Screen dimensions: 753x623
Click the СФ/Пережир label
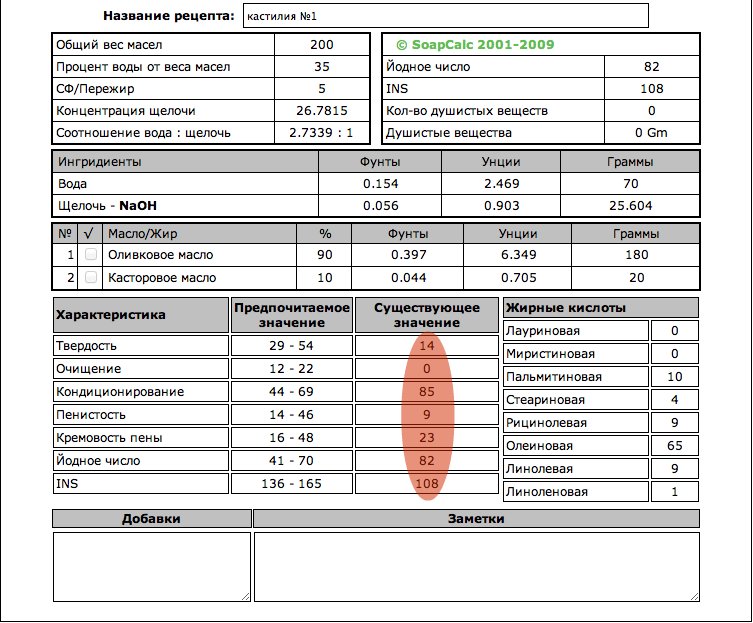tap(95, 89)
